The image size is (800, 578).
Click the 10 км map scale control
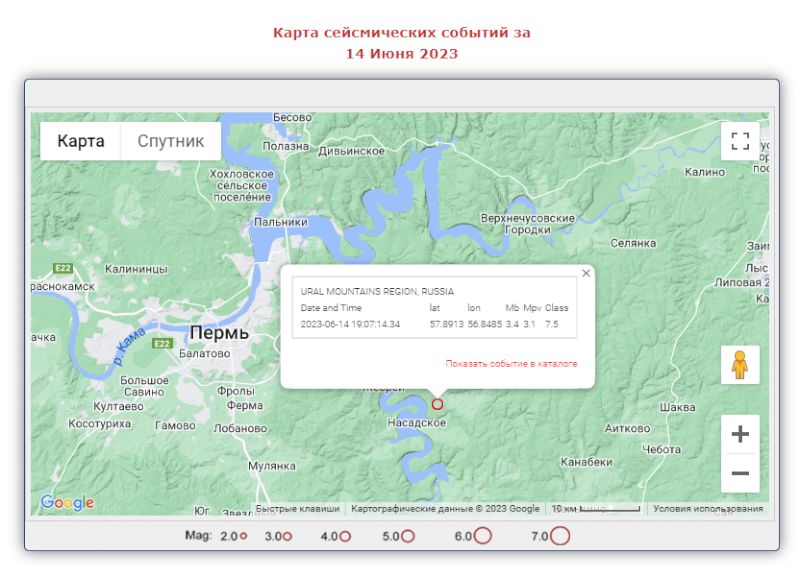click(596, 509)
